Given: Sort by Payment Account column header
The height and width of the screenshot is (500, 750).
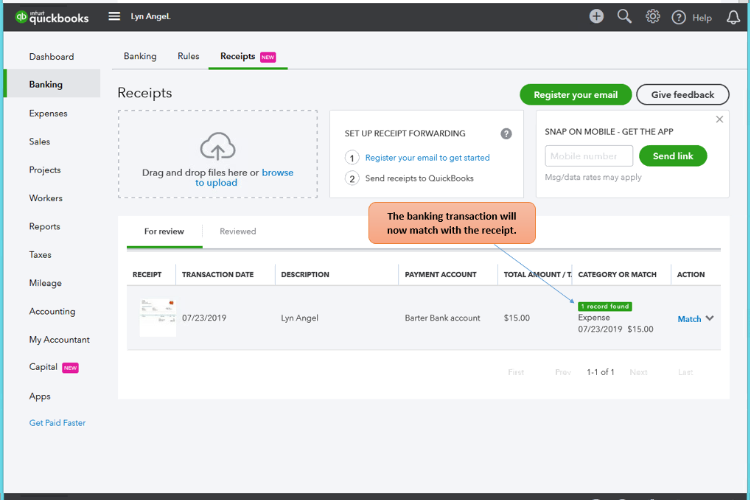Looking at the screenshot, I should 441,275.
